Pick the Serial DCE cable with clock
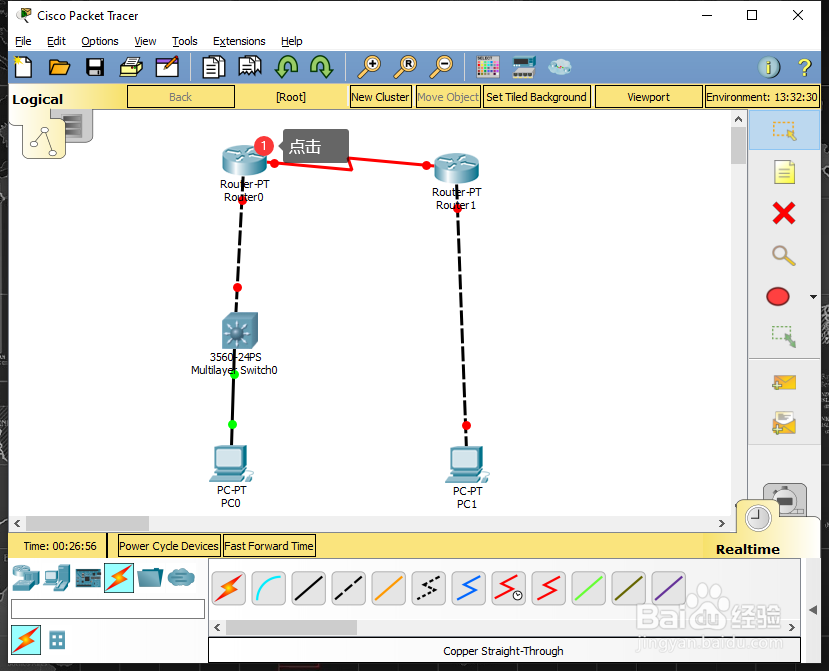Screen dimensions: 829x671 (509, 588)
